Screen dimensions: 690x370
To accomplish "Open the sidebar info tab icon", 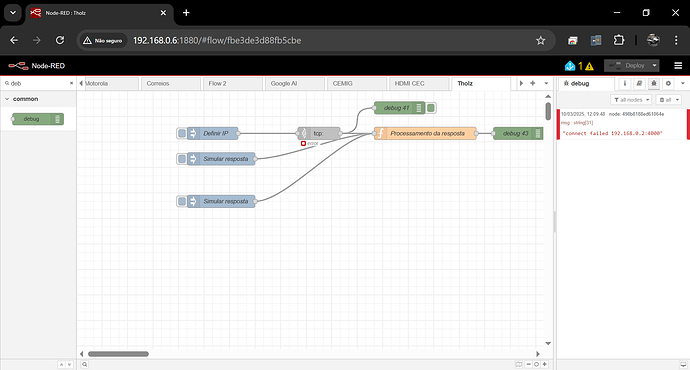I will [x=624, y=83].
